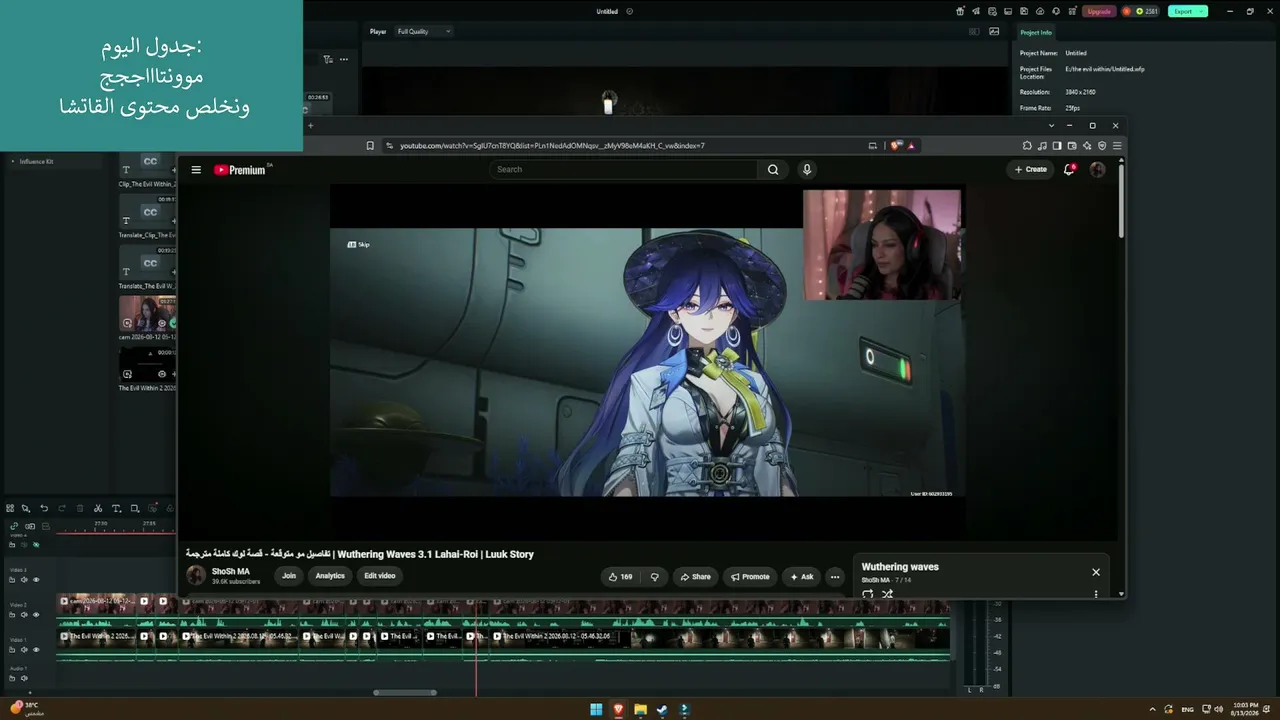Open the Brave VPN shield icon
Viewport: 1280px width, 720px height.
1102,146
